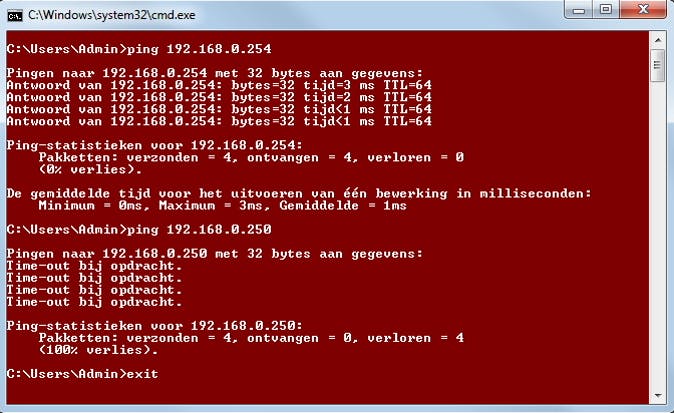Click 'Ping-statistieken voor 192.168.0.254' heading

pyautogui.click(x=154, y=145)
